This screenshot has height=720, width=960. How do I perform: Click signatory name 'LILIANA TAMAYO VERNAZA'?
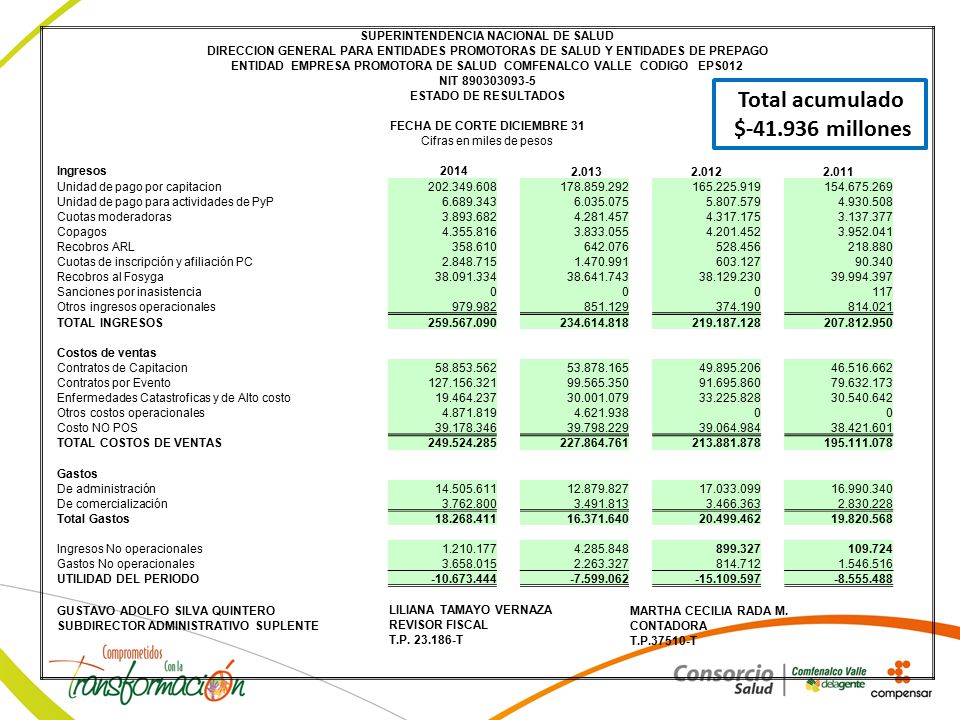coord(470,610)
